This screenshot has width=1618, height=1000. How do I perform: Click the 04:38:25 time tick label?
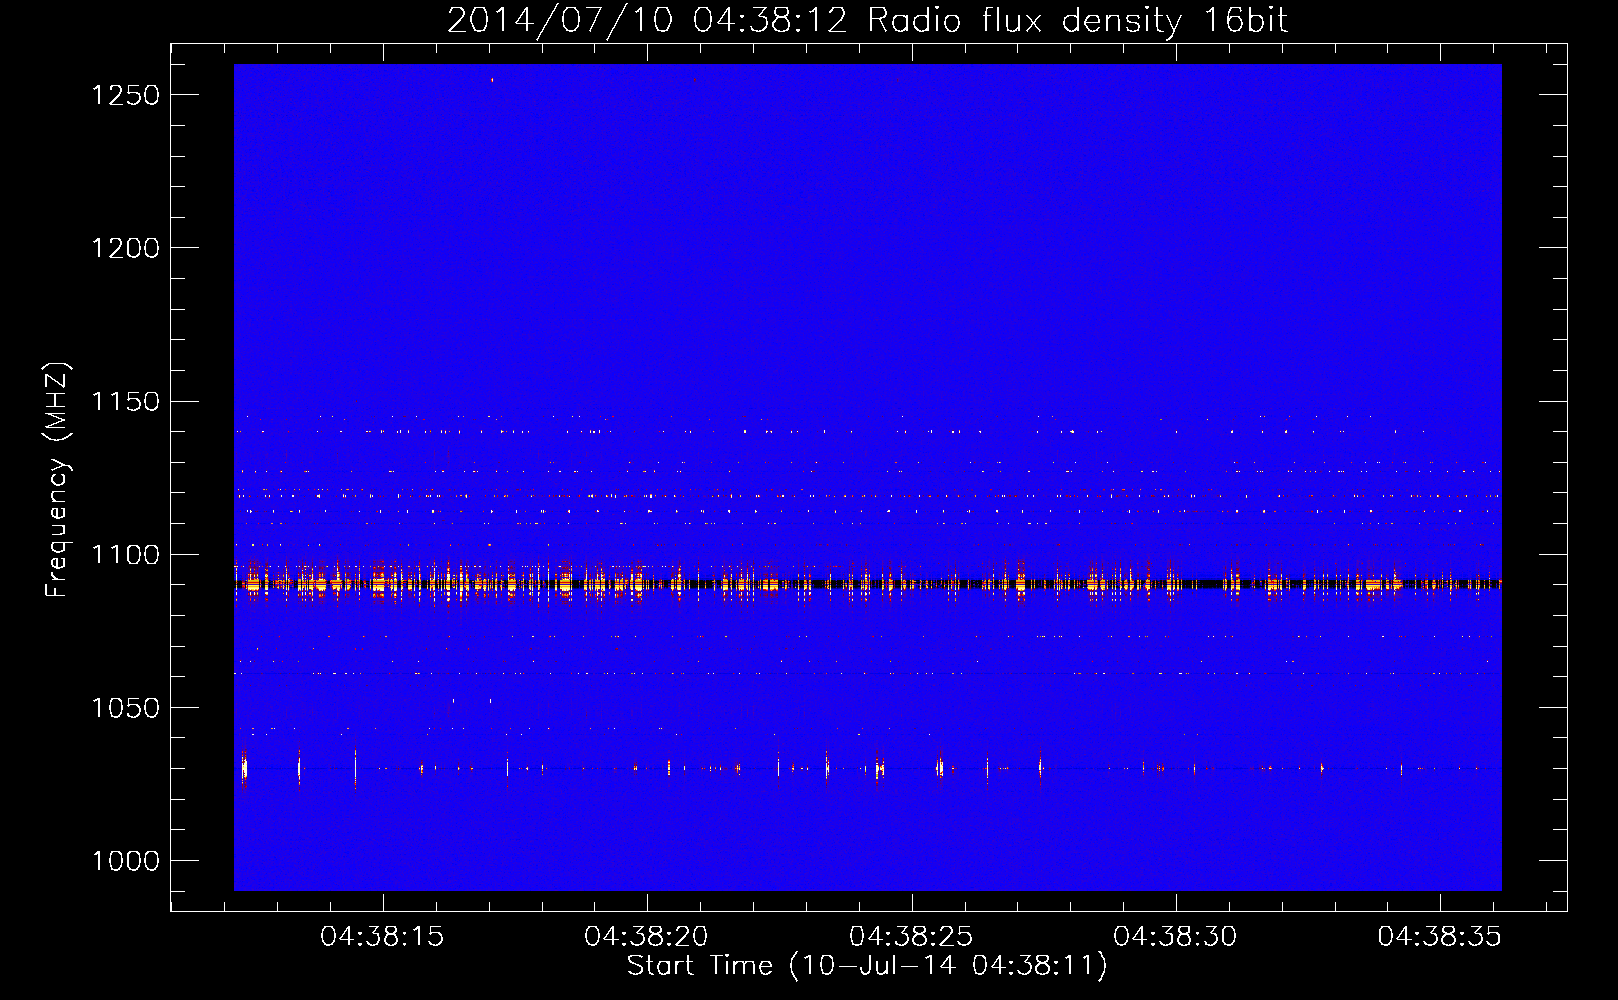tap(911, 937)
